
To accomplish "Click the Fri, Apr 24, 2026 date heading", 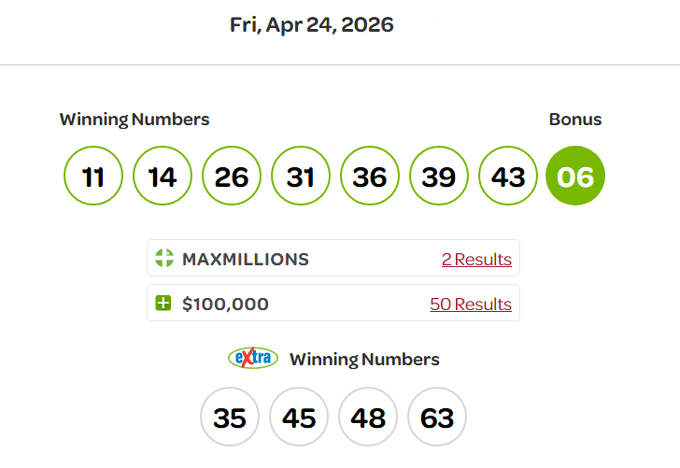I will (312, 25).
